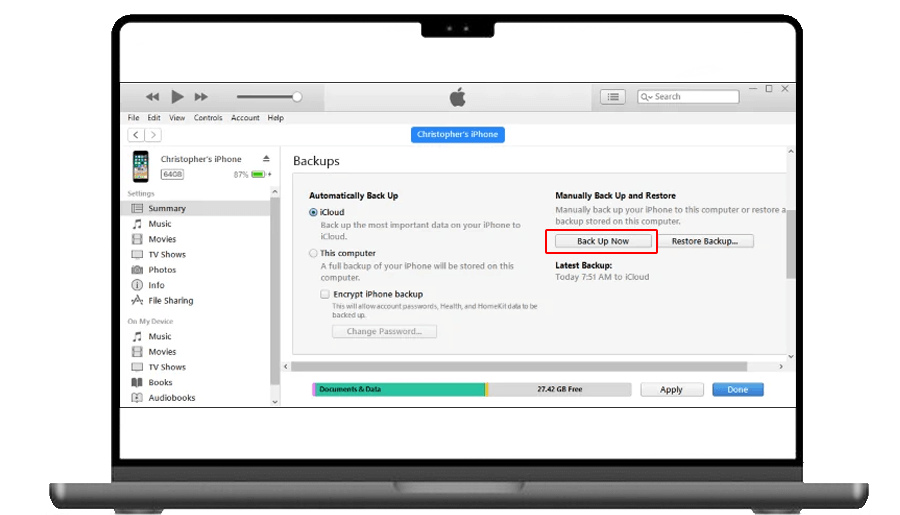Focus the Search field
The width and height of the screenshot is (900, 515).
[x=688, y=96]
